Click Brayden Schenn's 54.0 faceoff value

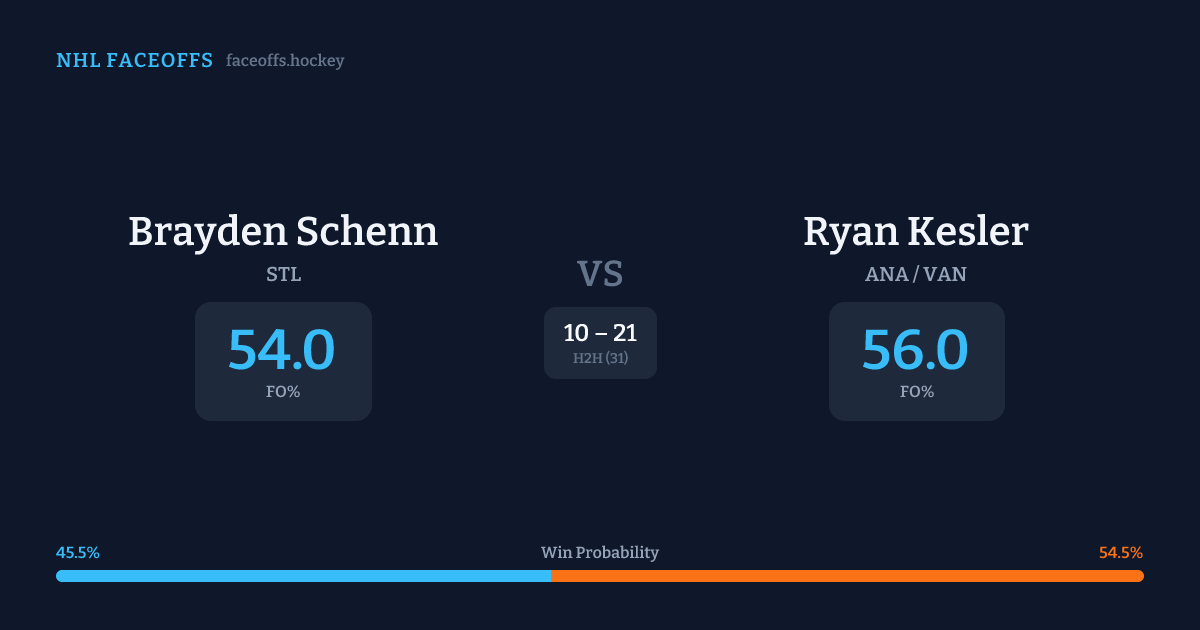click(282, 350)
